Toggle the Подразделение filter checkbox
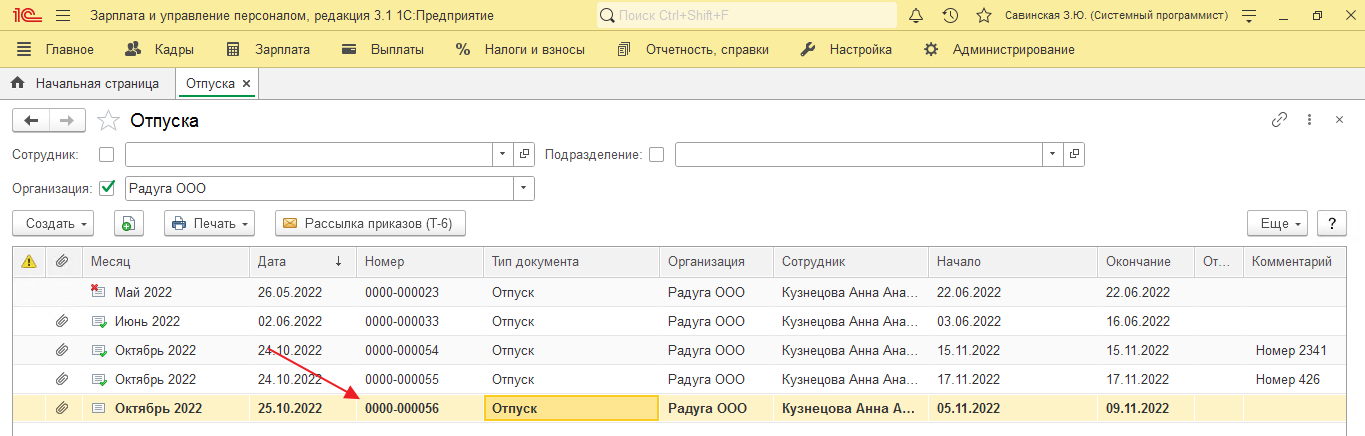 pyautogui.click(x=657, y=155)
